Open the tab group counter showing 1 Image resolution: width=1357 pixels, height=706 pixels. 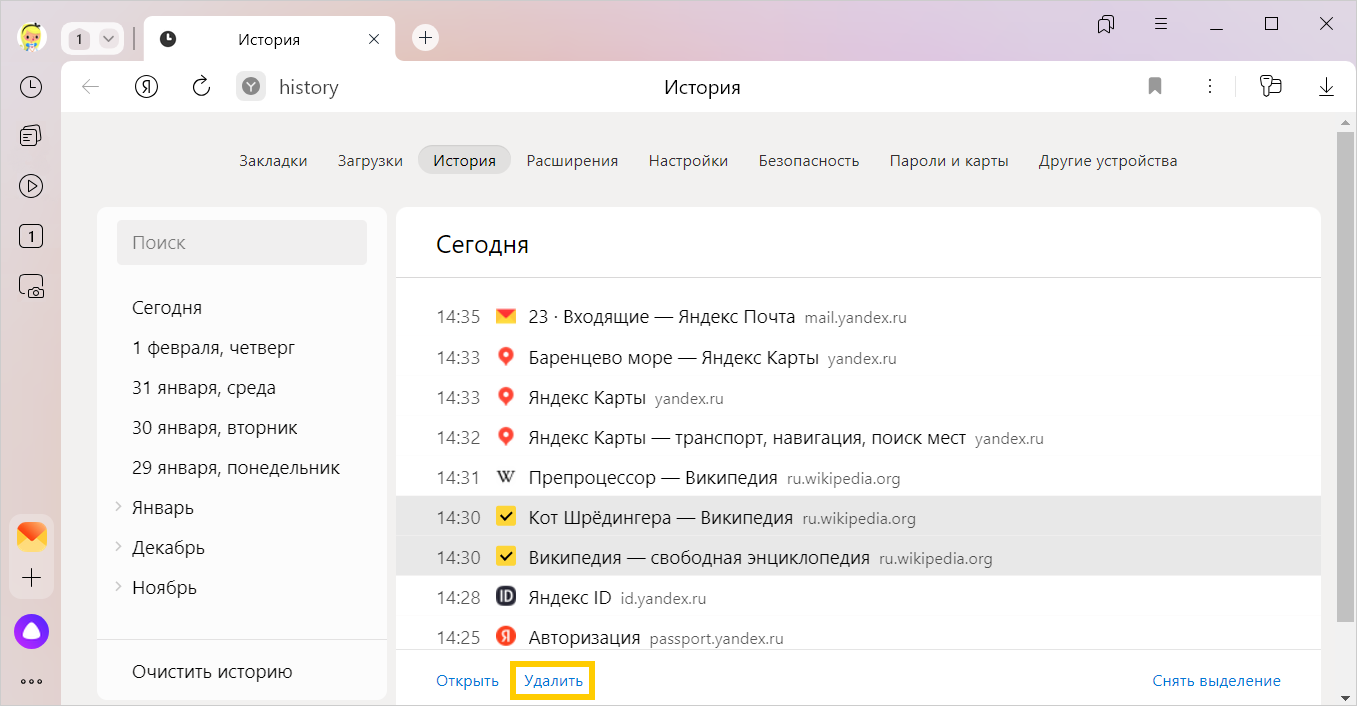tap(80, 39)
